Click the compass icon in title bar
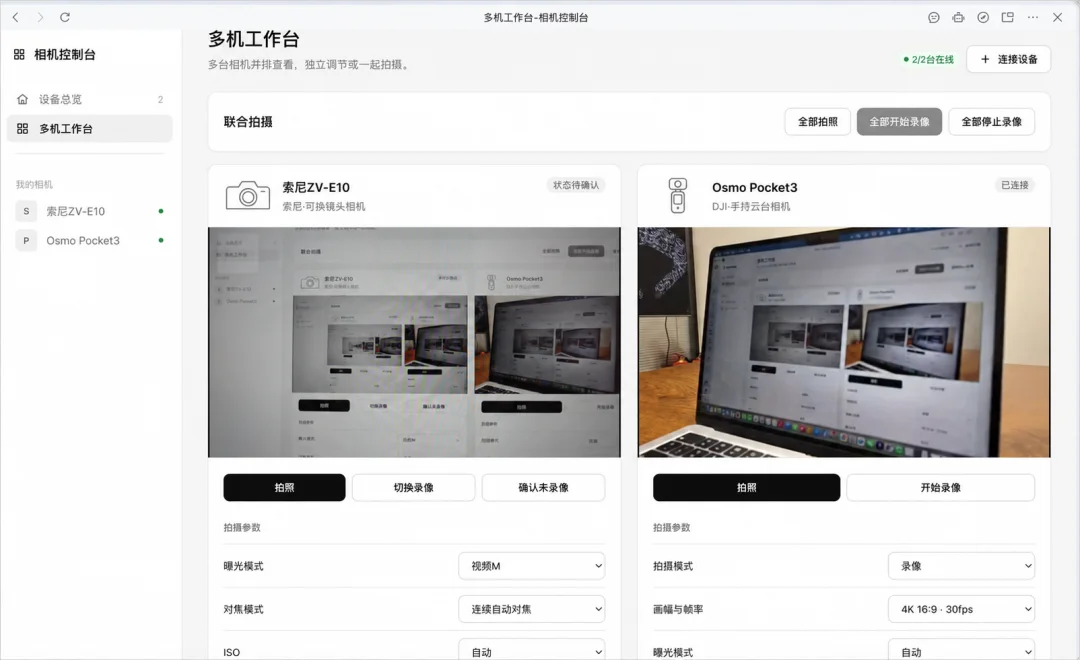1080x660 pixels. click(983, 17)
